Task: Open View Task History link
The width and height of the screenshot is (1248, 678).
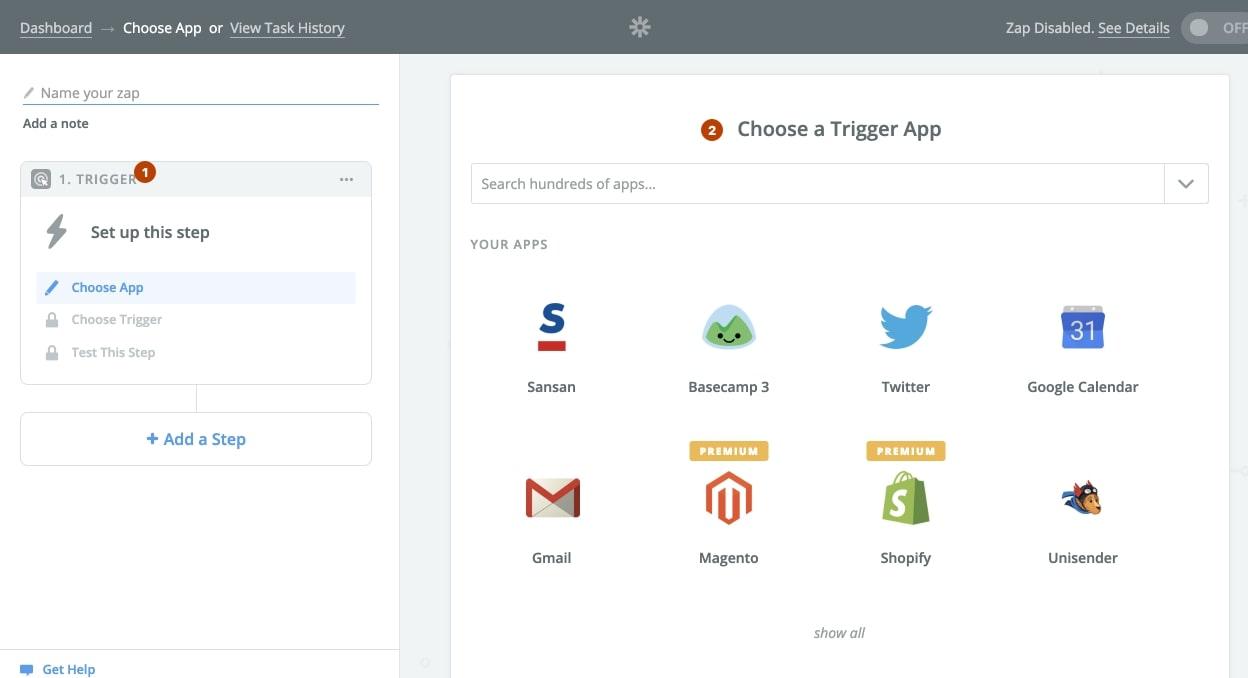Action: [x=287, y=28]
